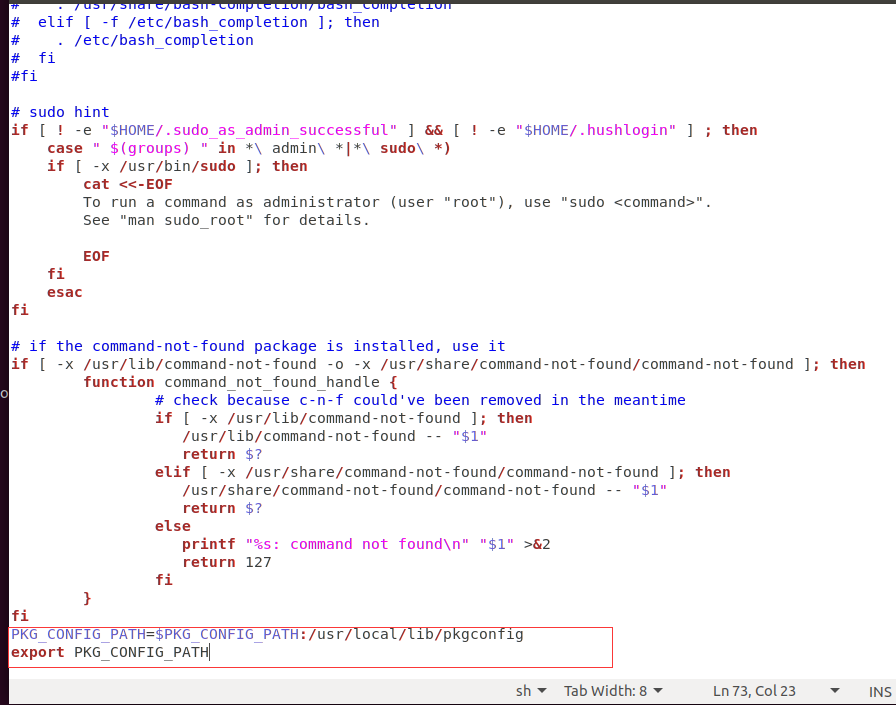Click the 'cat <<-EOF' line

point(128,185)
